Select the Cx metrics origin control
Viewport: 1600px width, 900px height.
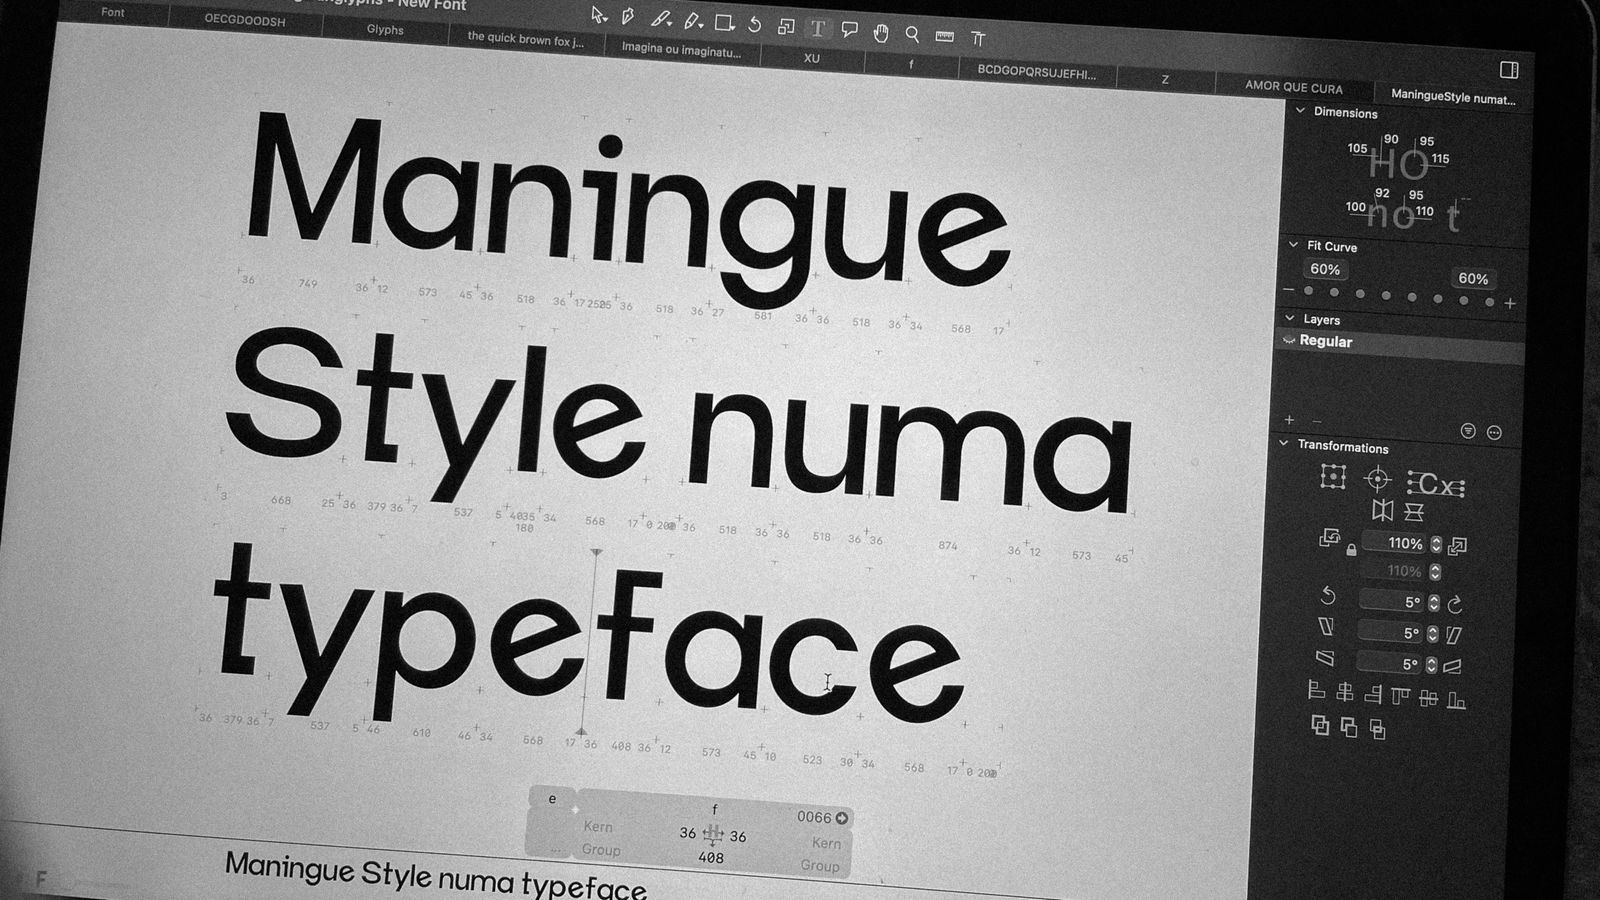coord(1436,485)
